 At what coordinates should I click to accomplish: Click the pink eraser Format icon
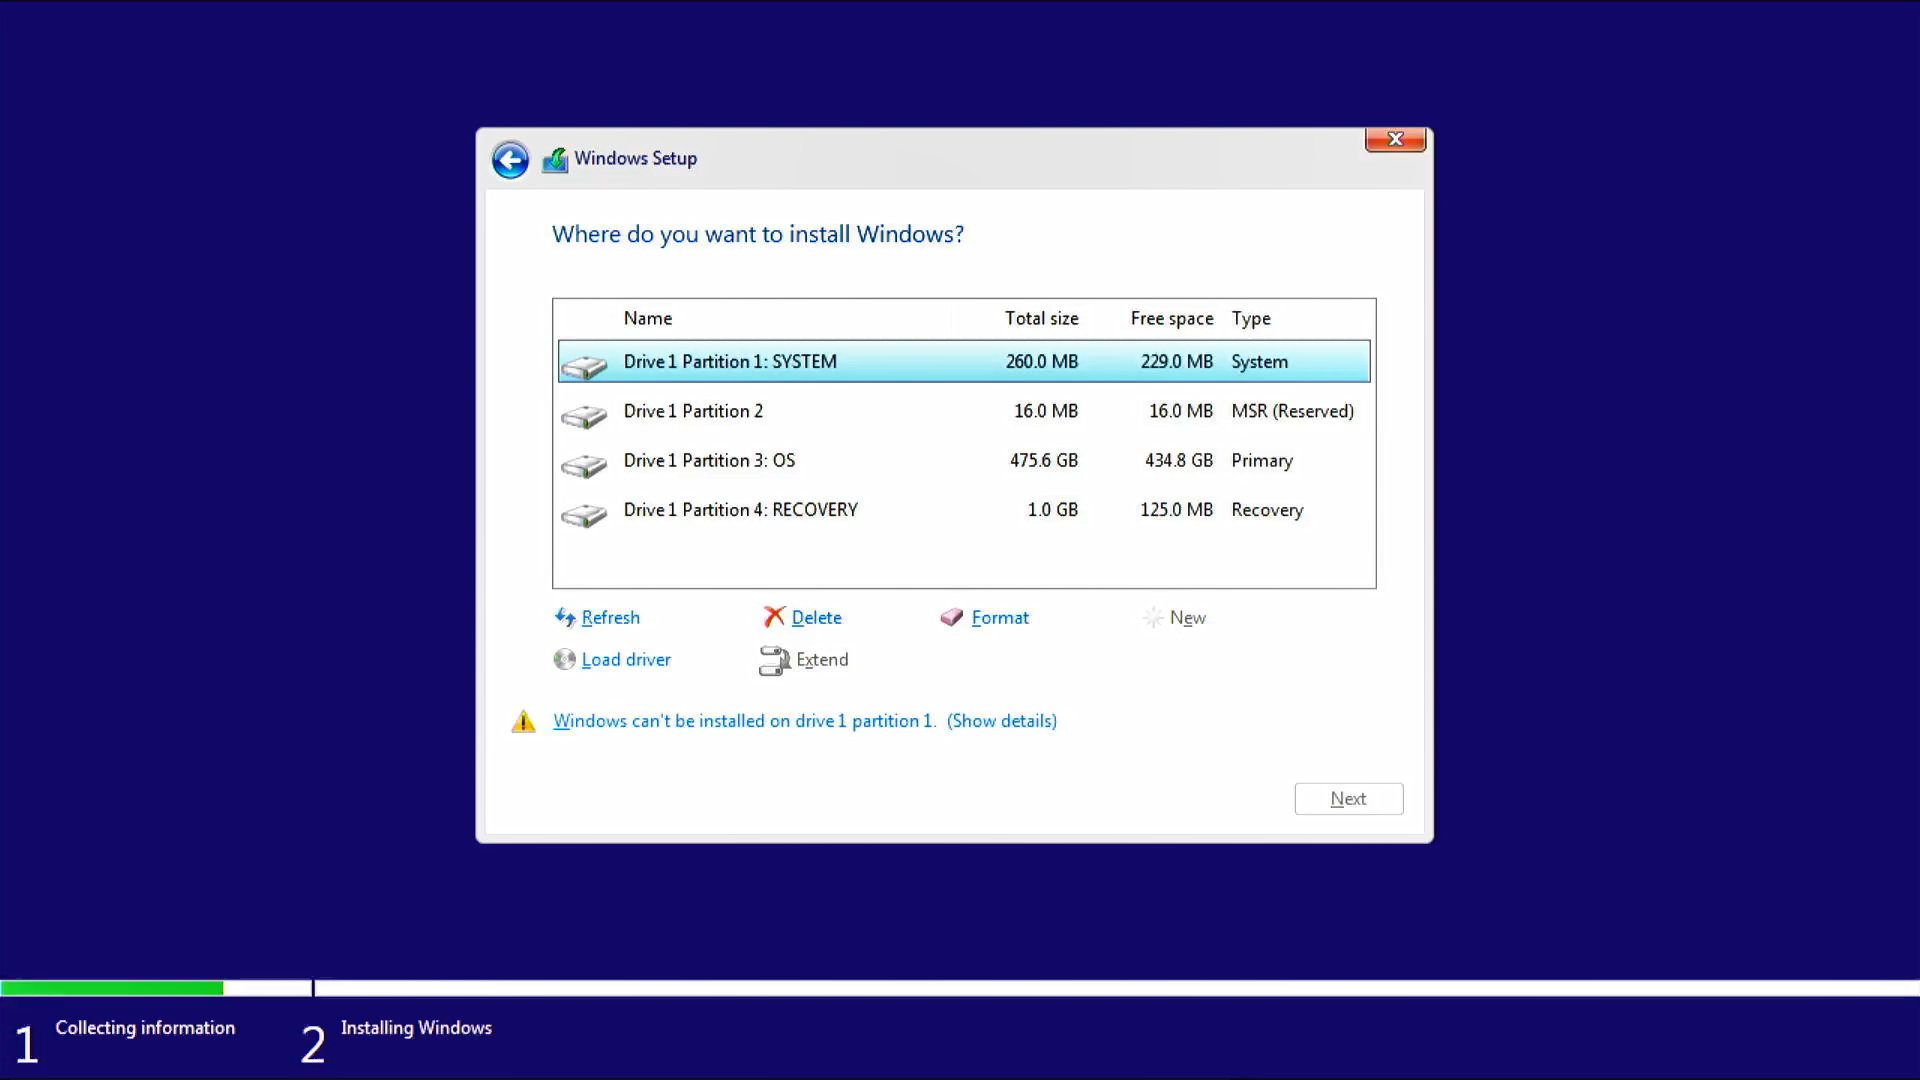coord(951,618)
